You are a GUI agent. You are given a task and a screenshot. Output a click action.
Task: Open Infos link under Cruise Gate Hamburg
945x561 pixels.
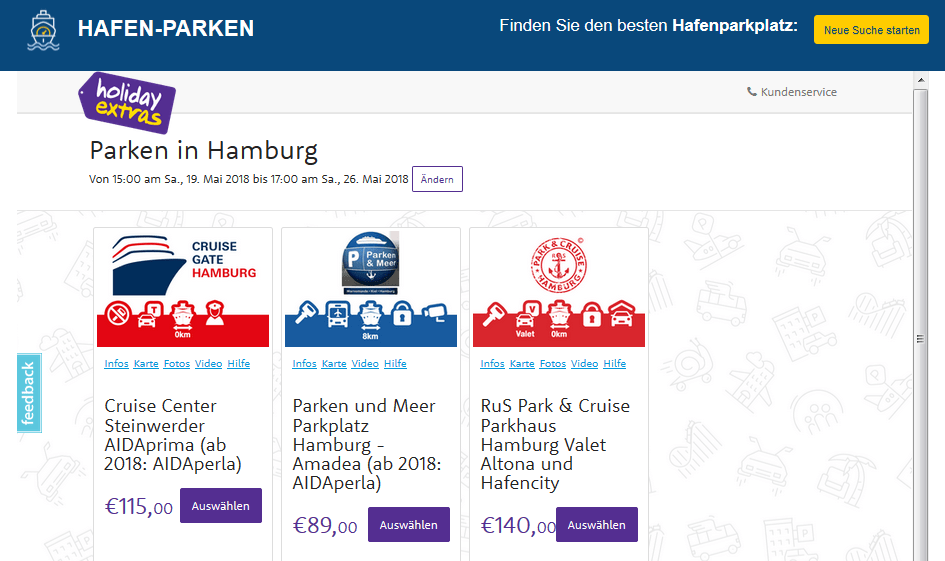(116, 363)
